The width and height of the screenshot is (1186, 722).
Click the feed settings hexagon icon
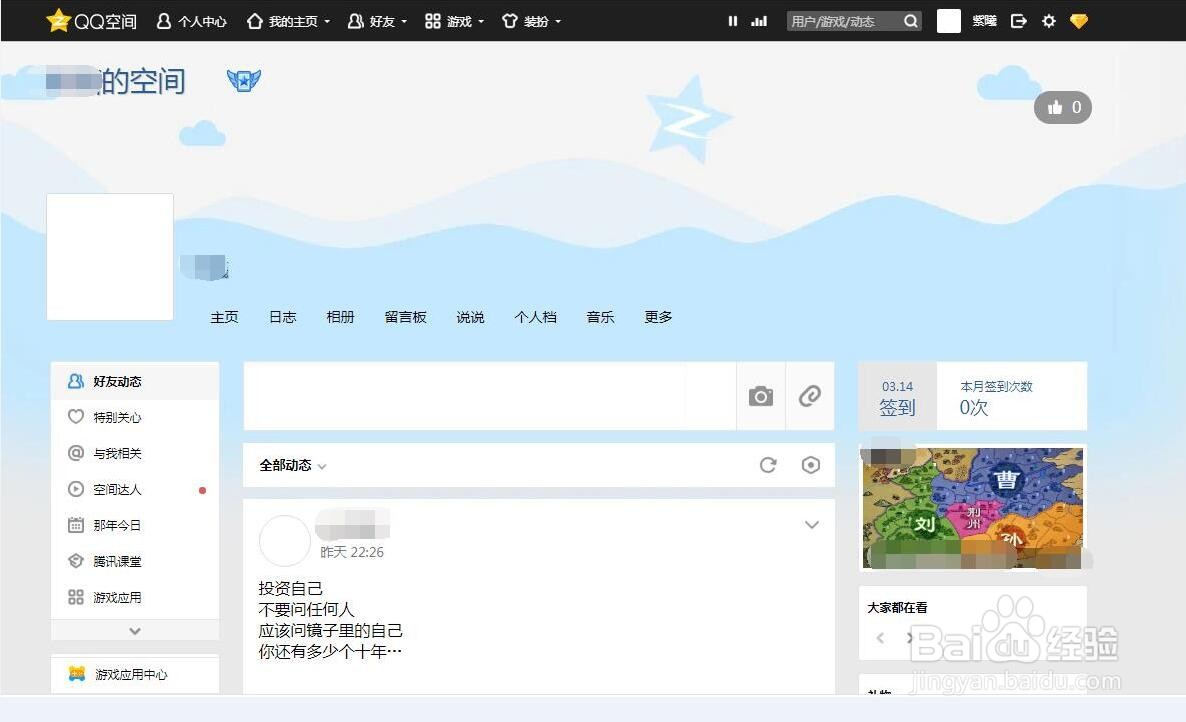810,465
